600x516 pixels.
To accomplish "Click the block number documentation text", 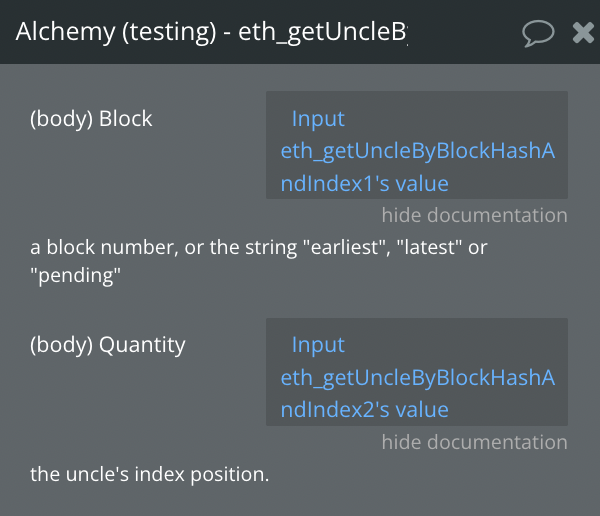I will 259,248.
